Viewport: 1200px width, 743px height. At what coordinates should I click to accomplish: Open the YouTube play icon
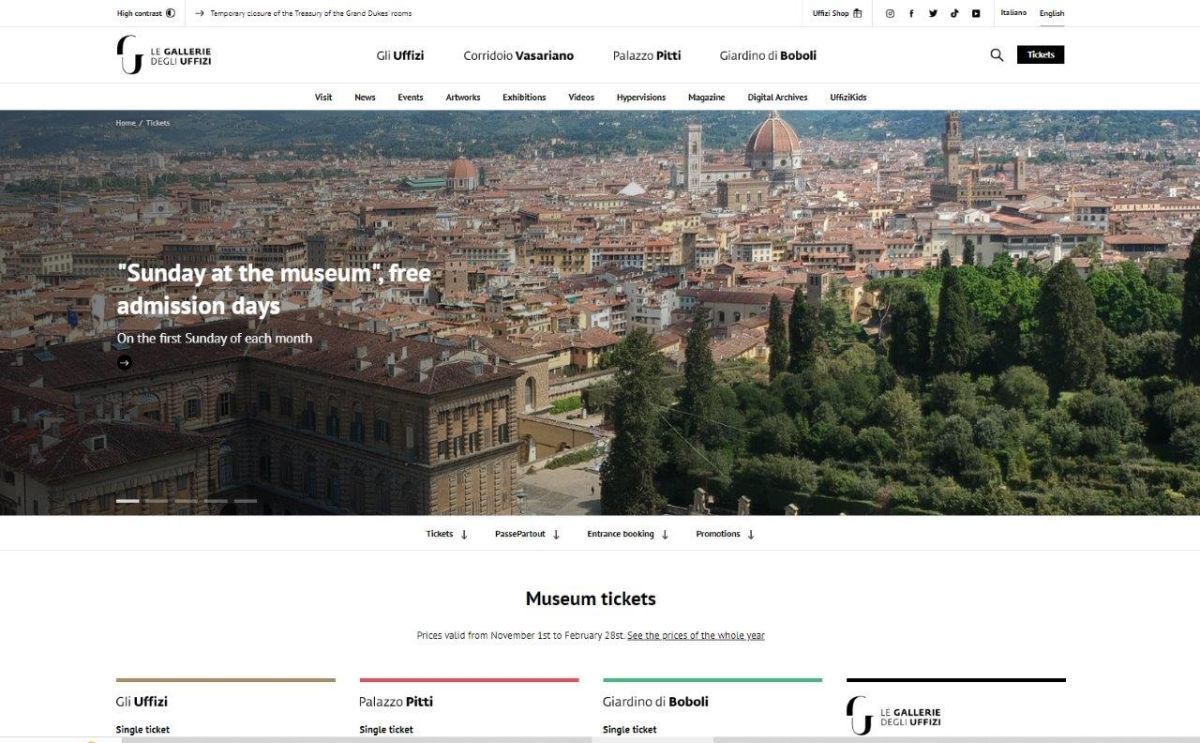tap(976, 13)
